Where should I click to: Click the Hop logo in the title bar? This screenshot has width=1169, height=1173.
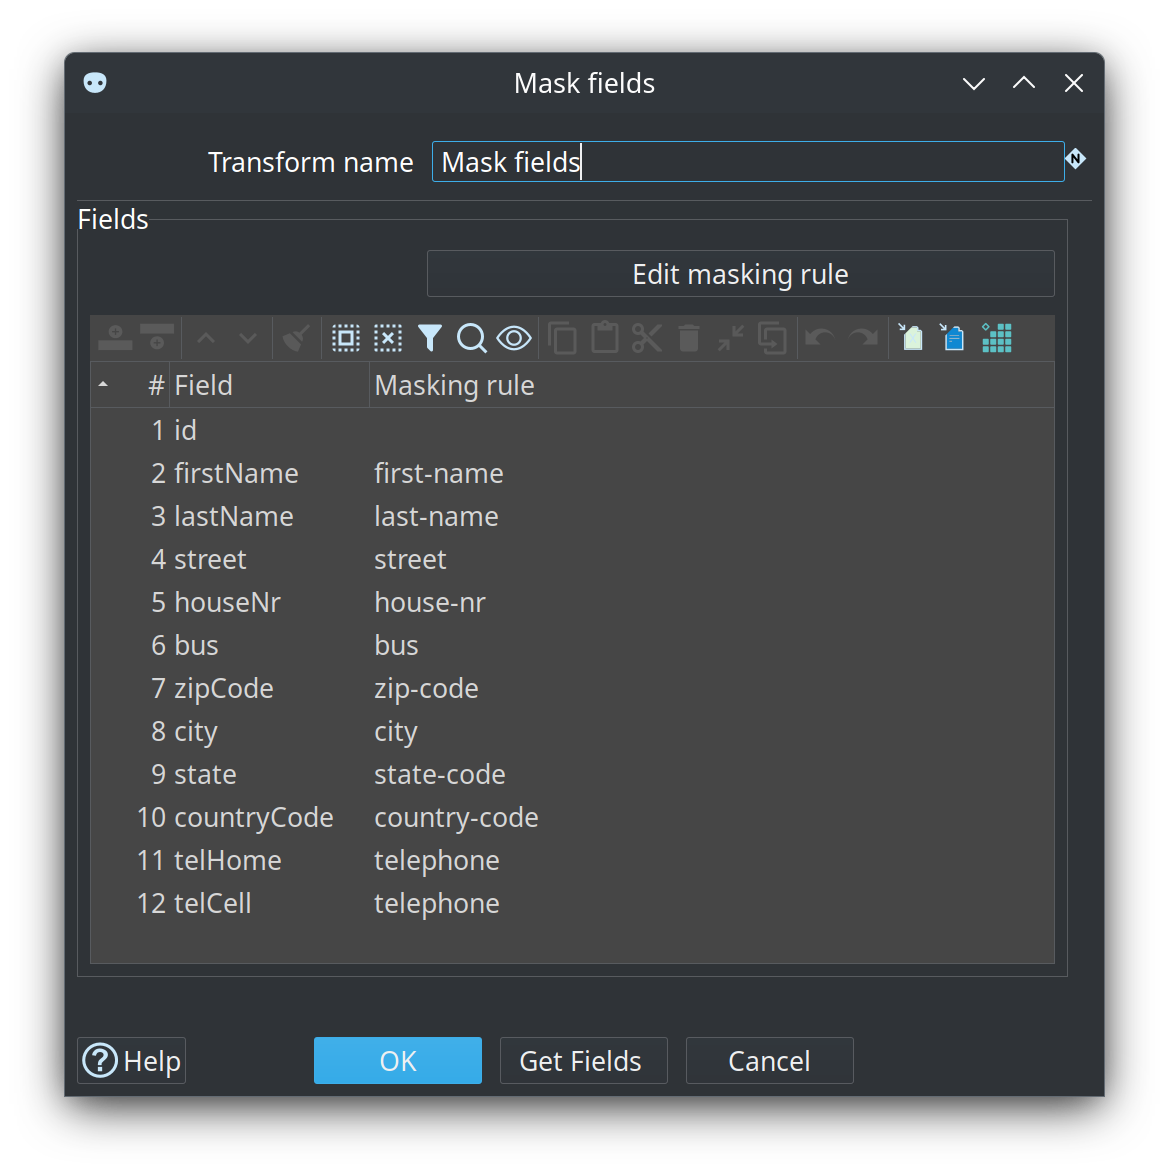tap(95, 82)
